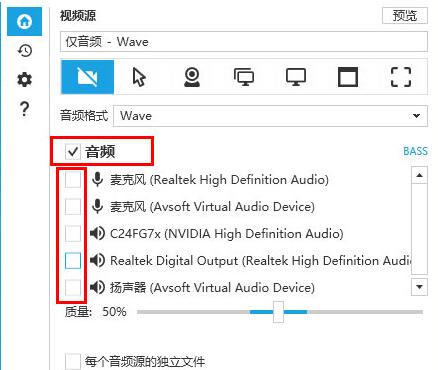Uncheck the 音频 checkbox
This screenshot has height=370, width=438.
[73, 152]
